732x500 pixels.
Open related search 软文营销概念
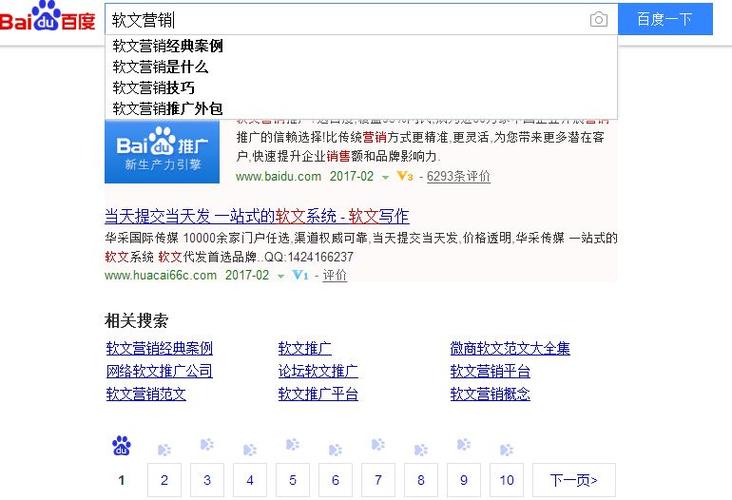pos(490,394)
